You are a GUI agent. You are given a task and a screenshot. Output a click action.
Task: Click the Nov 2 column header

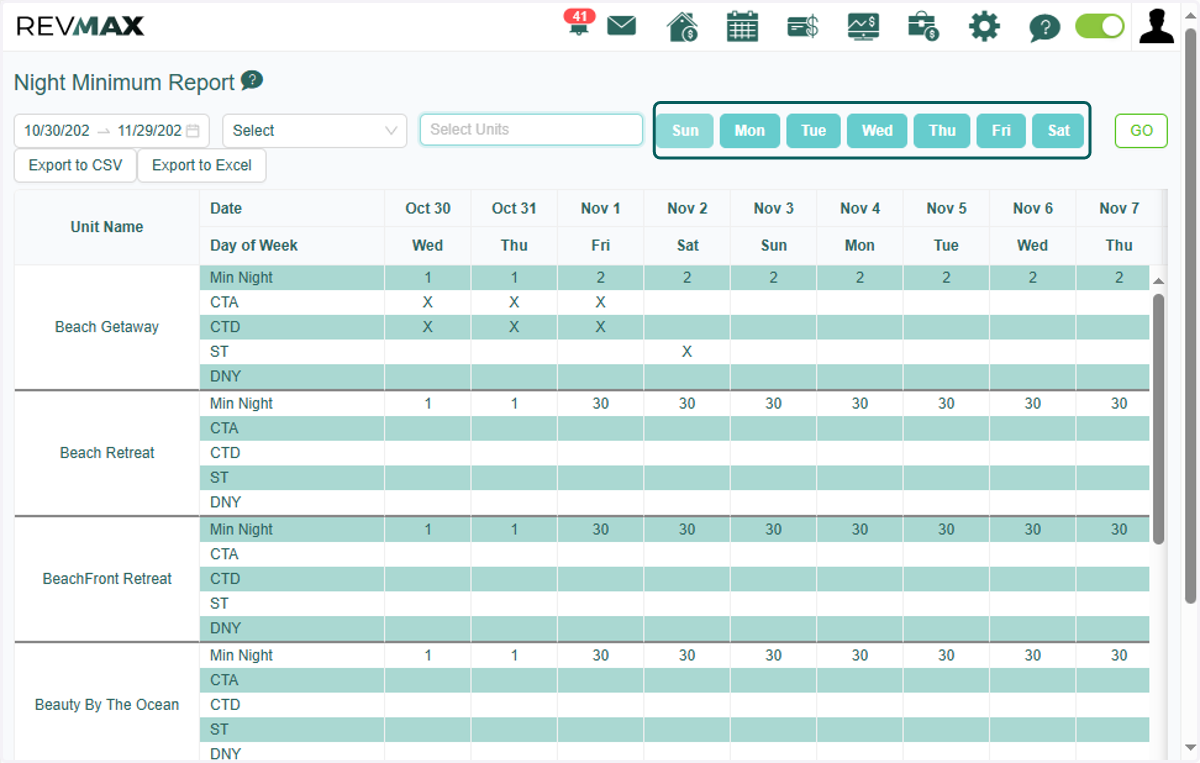coord(687,208)
